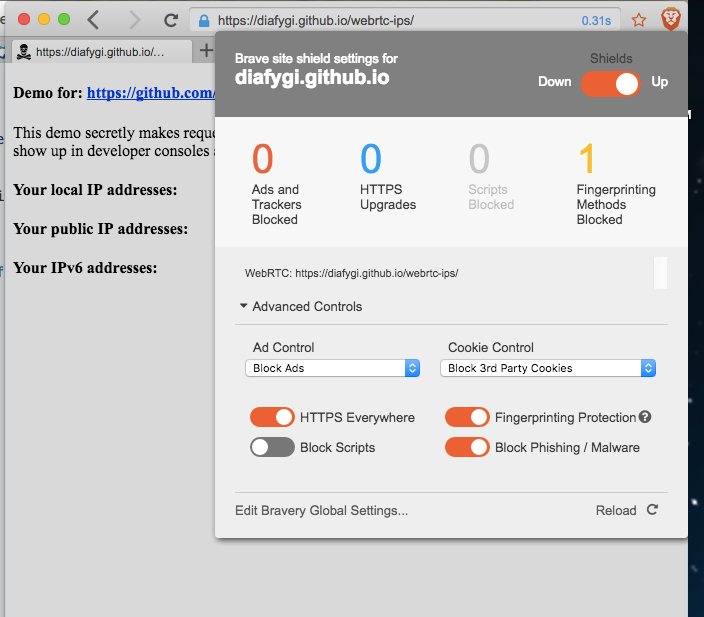Disable Fingerprinting Protection switch

pos(467,417)
